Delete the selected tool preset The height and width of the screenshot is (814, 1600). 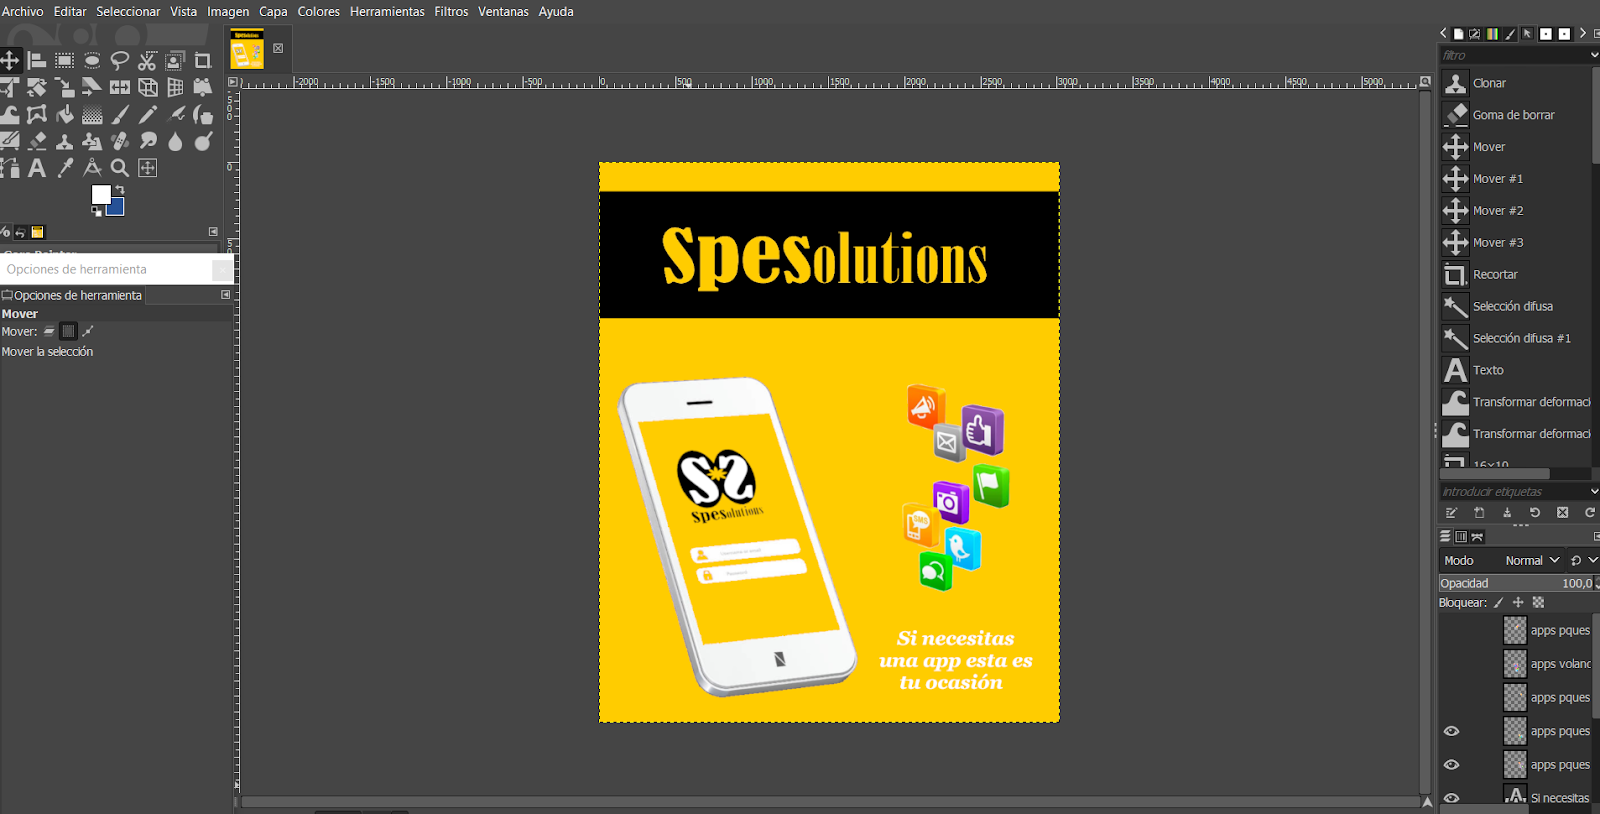click(1563, 512)
